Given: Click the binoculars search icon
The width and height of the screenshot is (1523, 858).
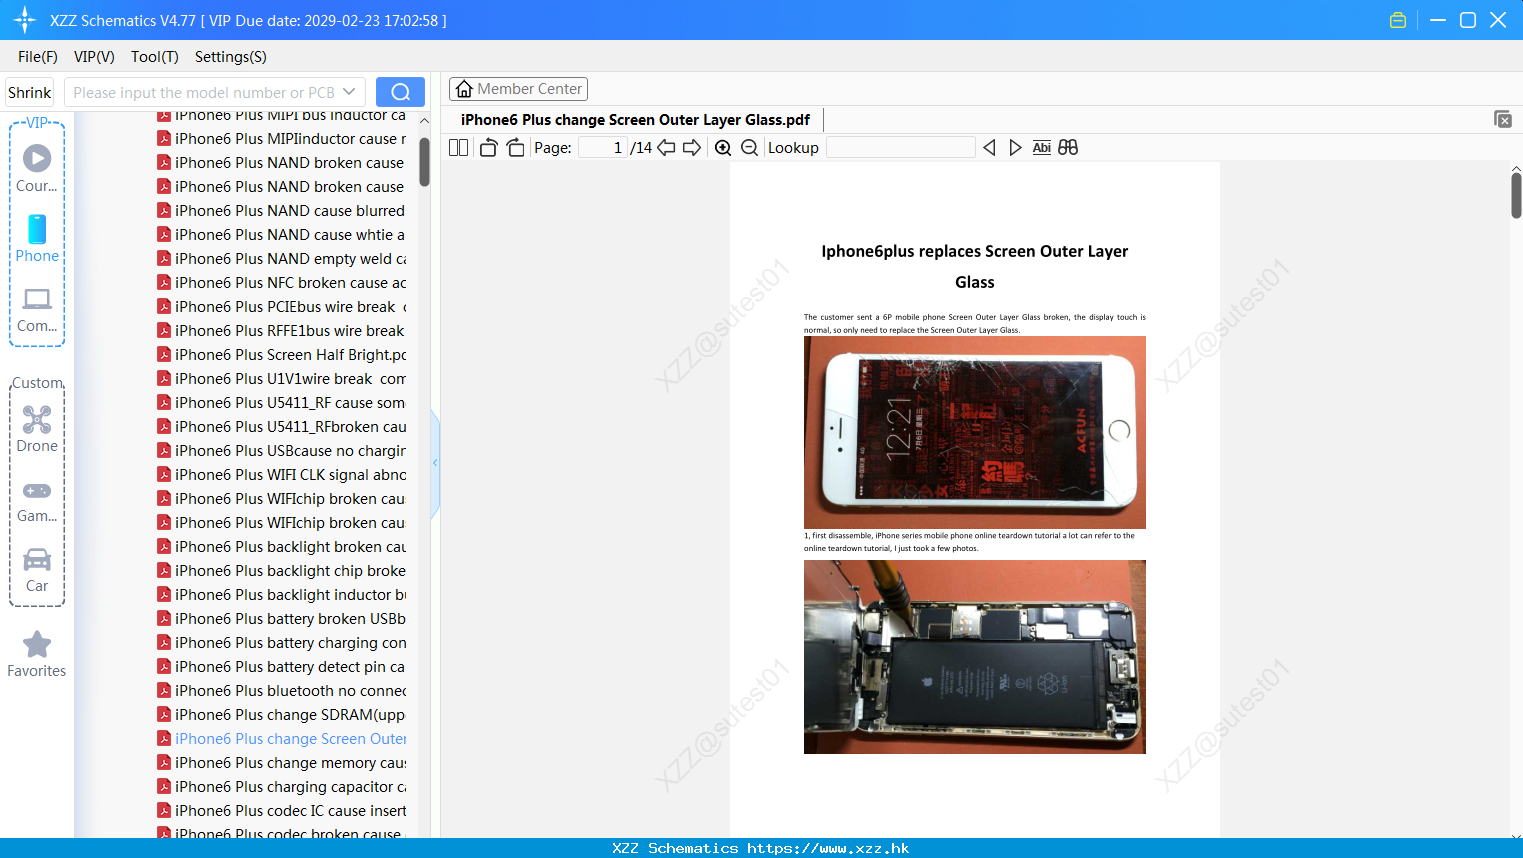Looking at the screenshot, I should (1068, 148).
